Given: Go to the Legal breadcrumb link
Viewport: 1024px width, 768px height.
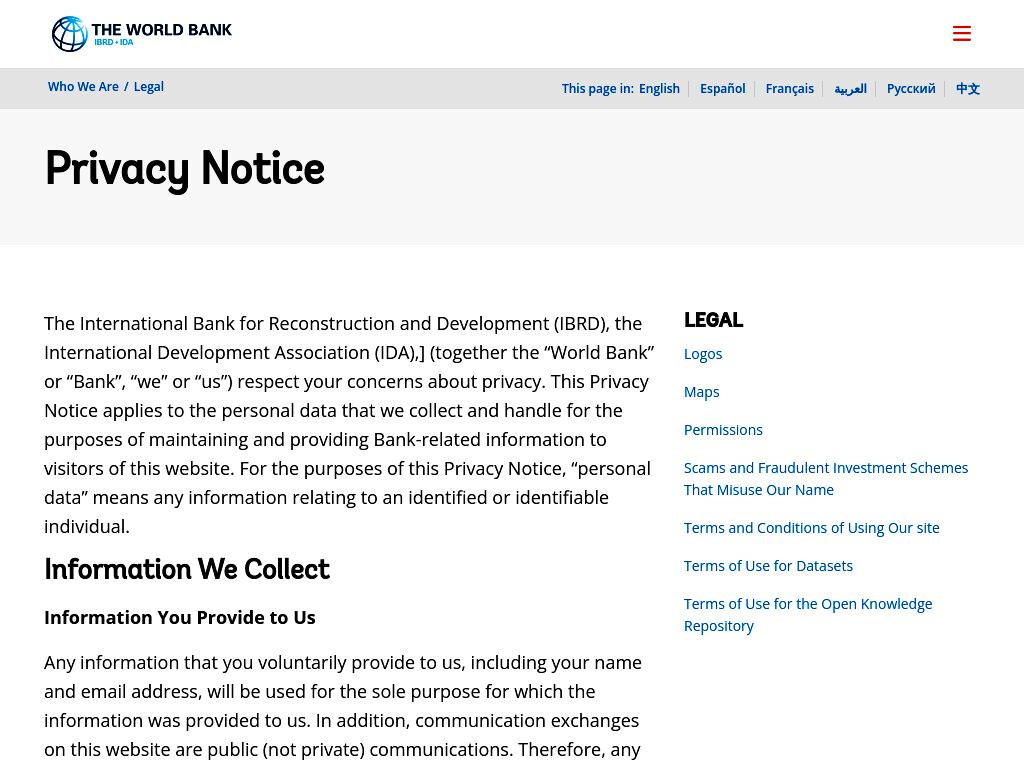Looking at the screenshot, I should [149, 87].
